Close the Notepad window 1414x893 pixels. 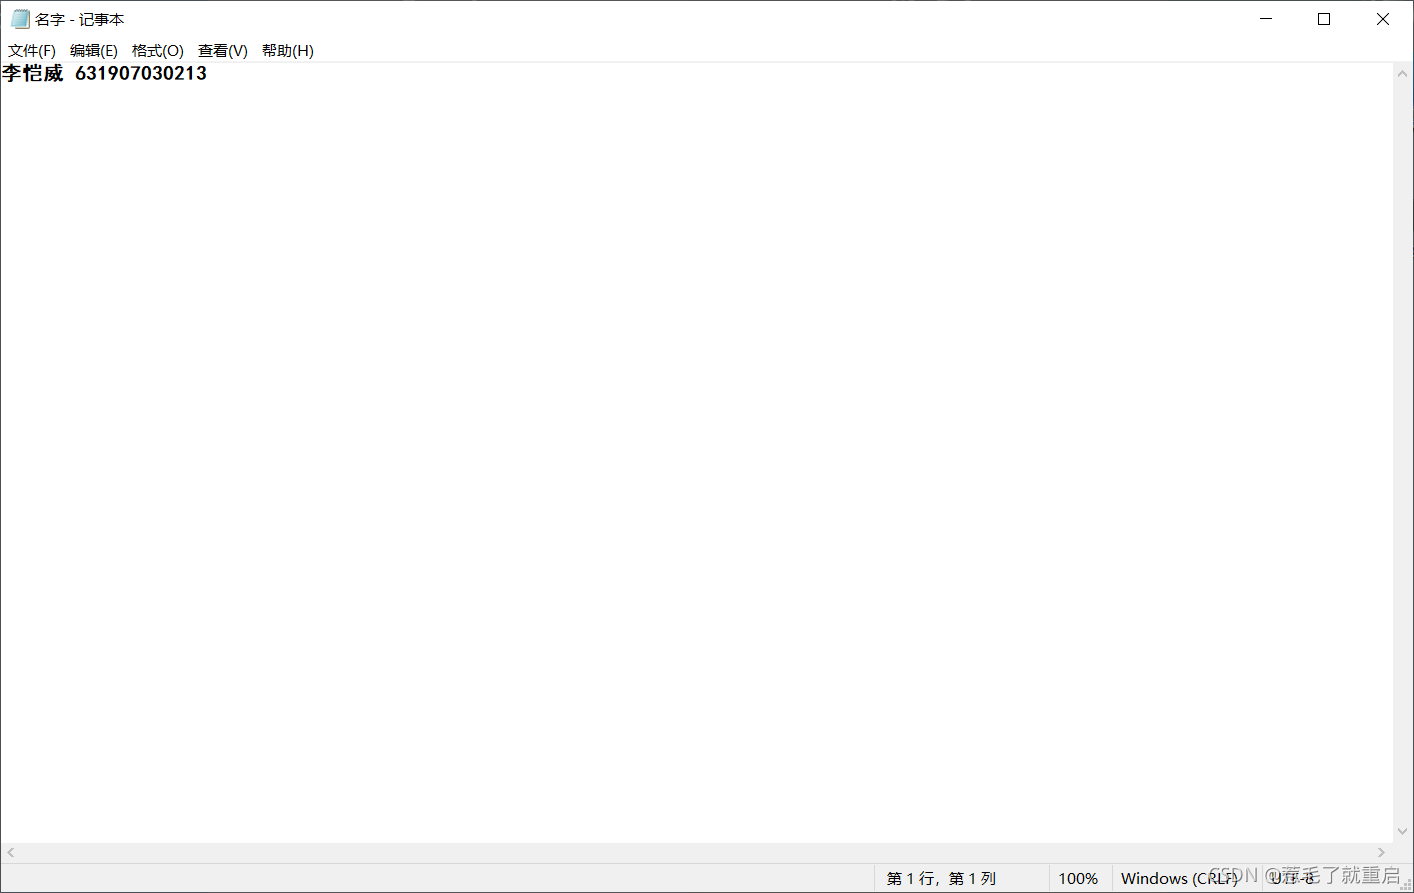click(1383, 19)
